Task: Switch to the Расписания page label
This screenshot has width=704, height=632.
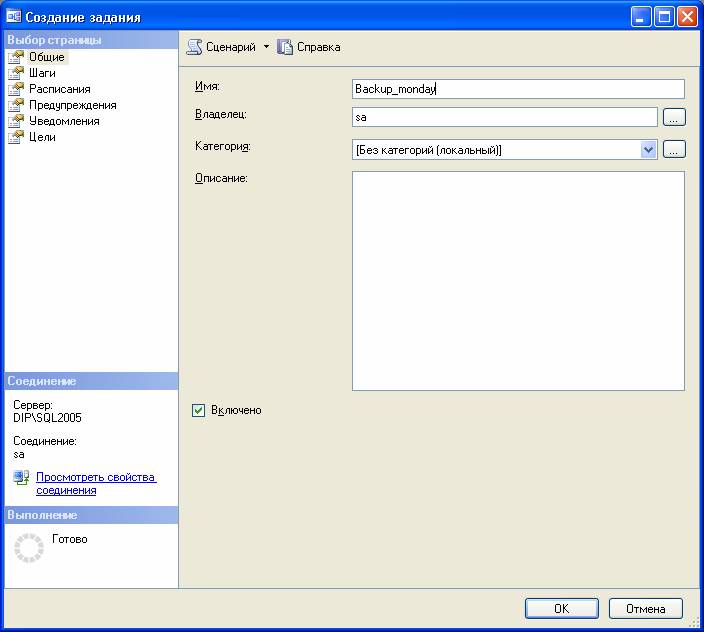Action: tap(59, 89)
